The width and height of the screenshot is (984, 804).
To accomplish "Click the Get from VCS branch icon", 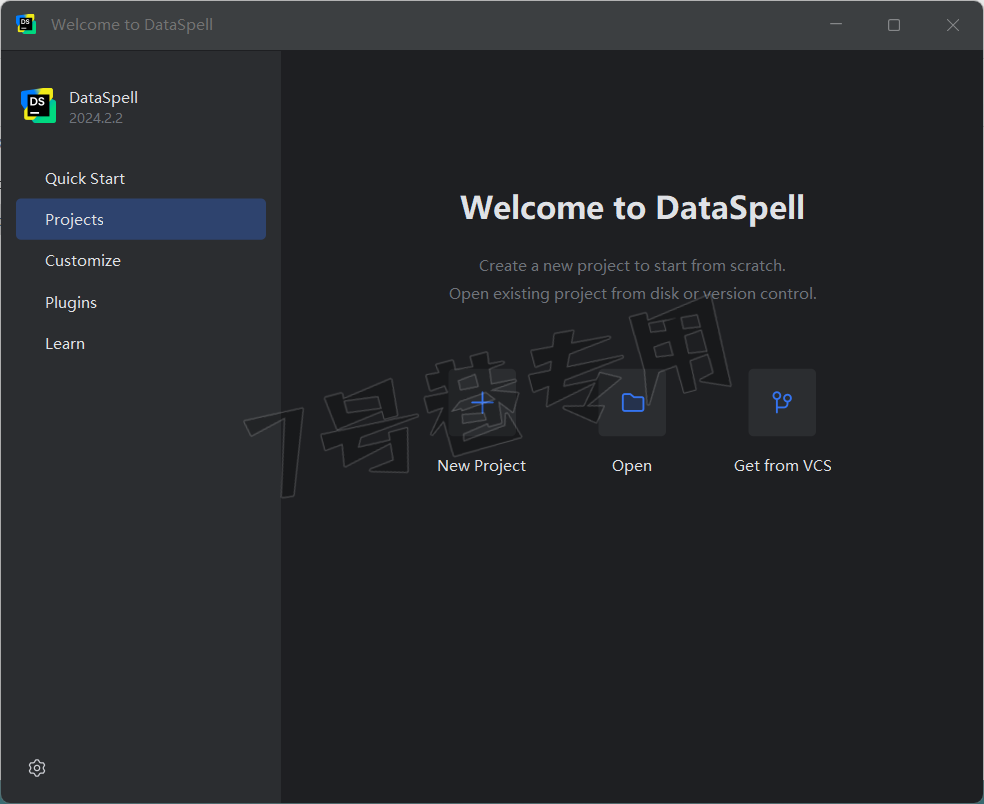I will 782,402.
